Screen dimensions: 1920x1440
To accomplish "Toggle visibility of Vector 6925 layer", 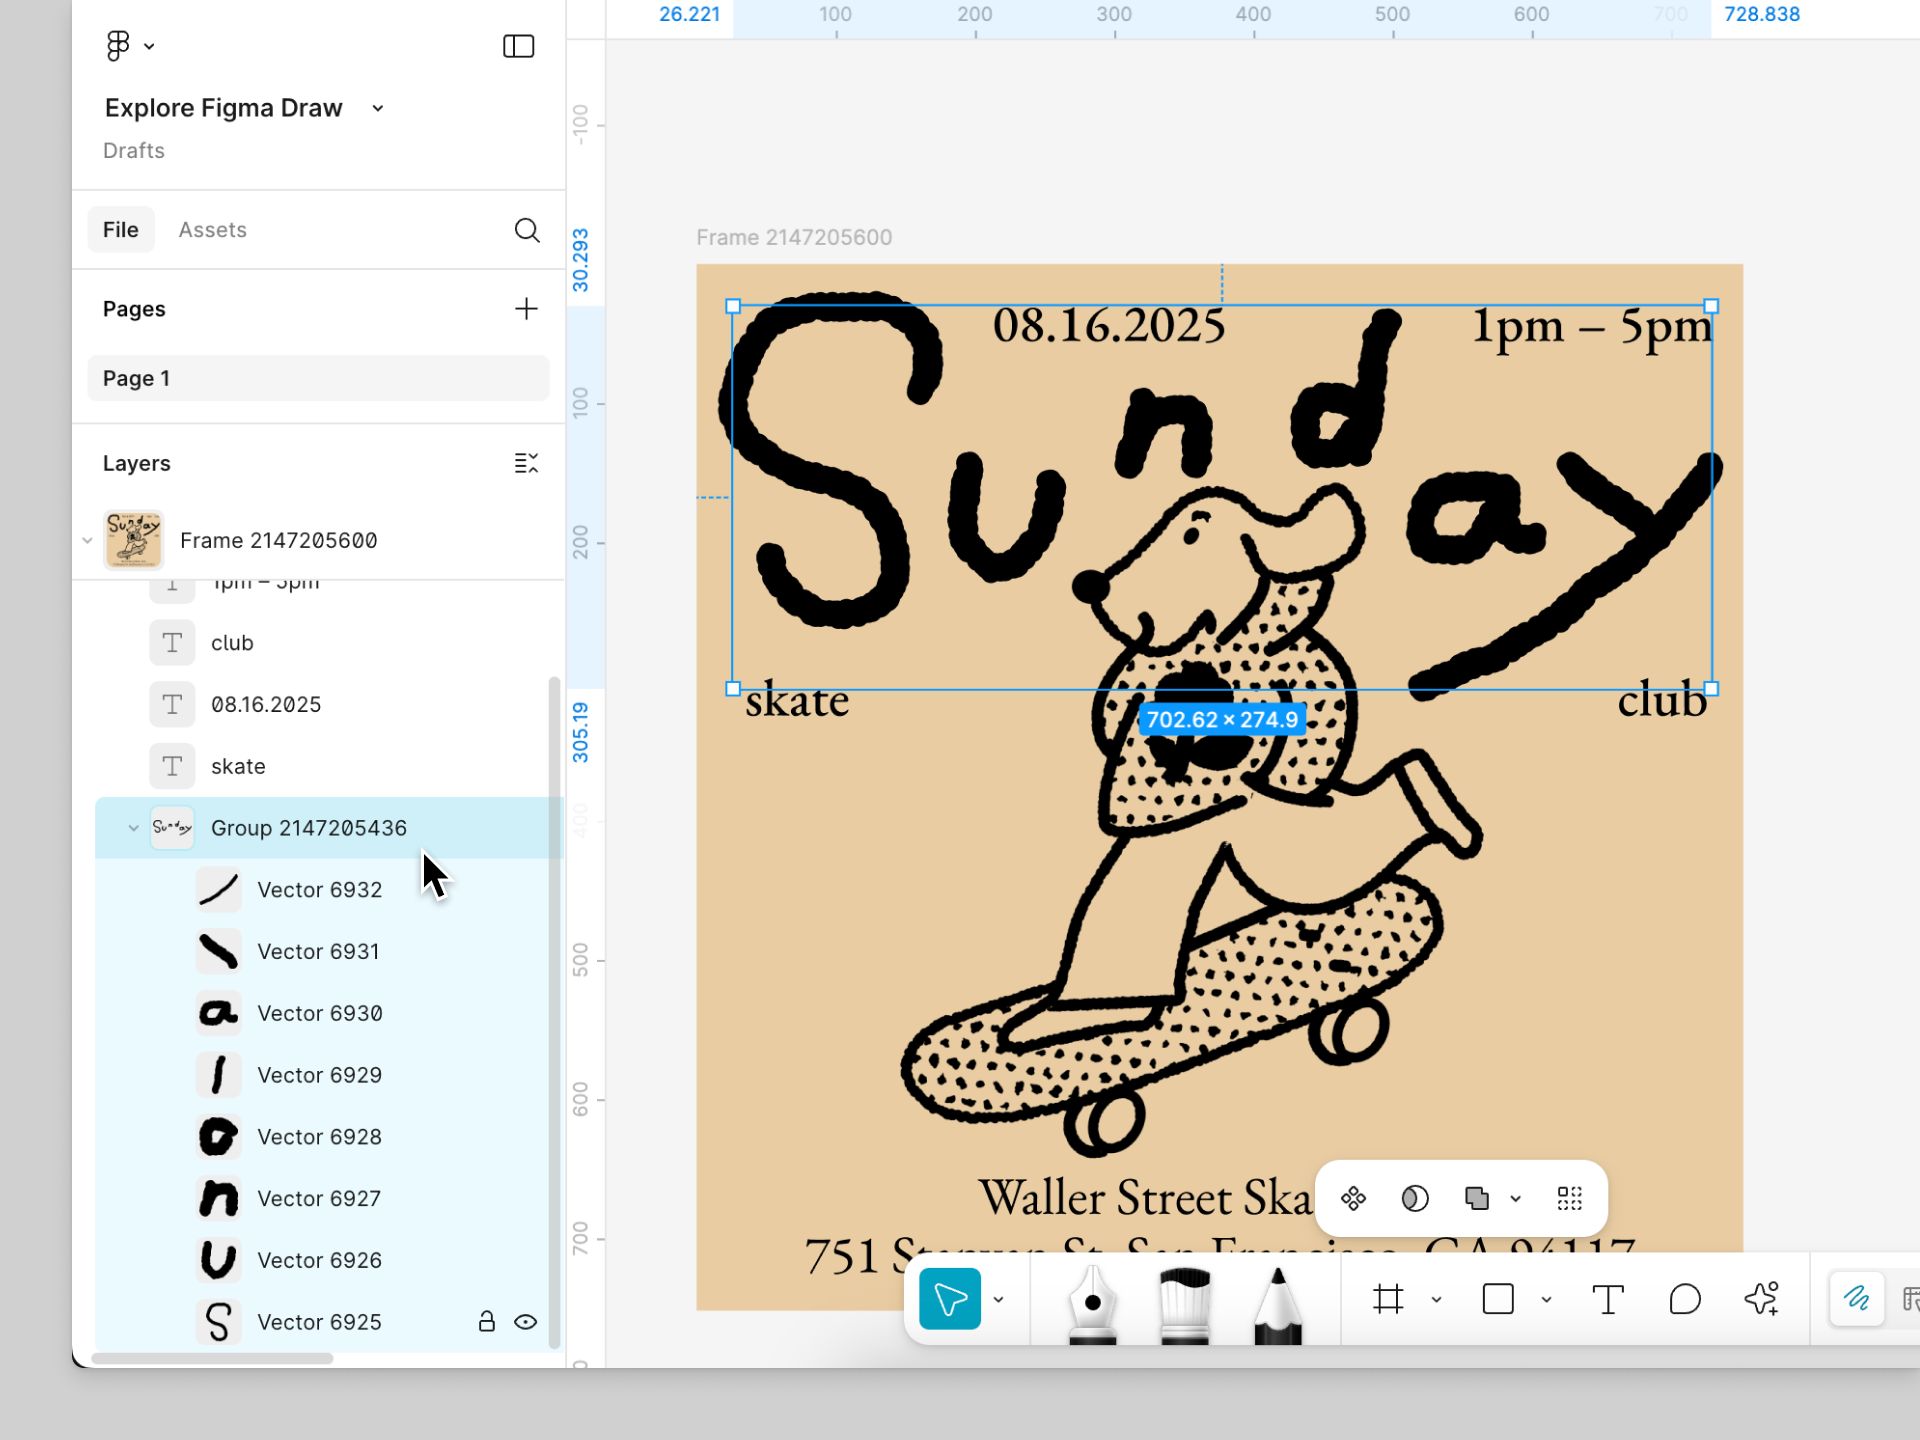I will click(x=525, y=1322).
